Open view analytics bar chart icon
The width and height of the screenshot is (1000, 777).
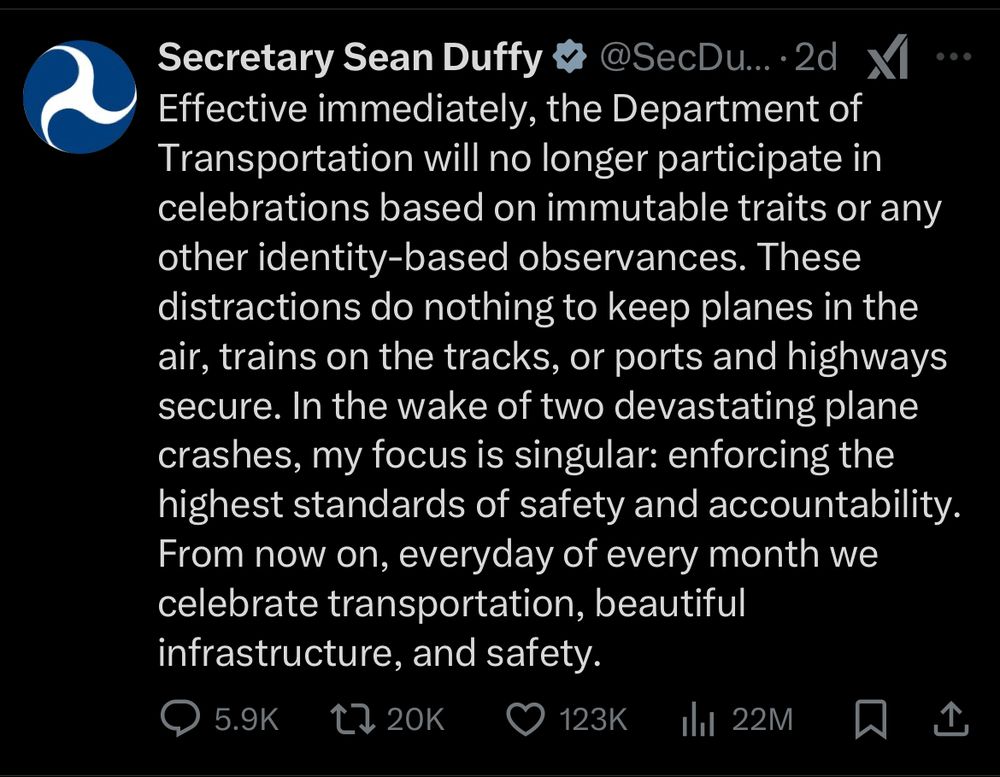click(x=698, y=720)
